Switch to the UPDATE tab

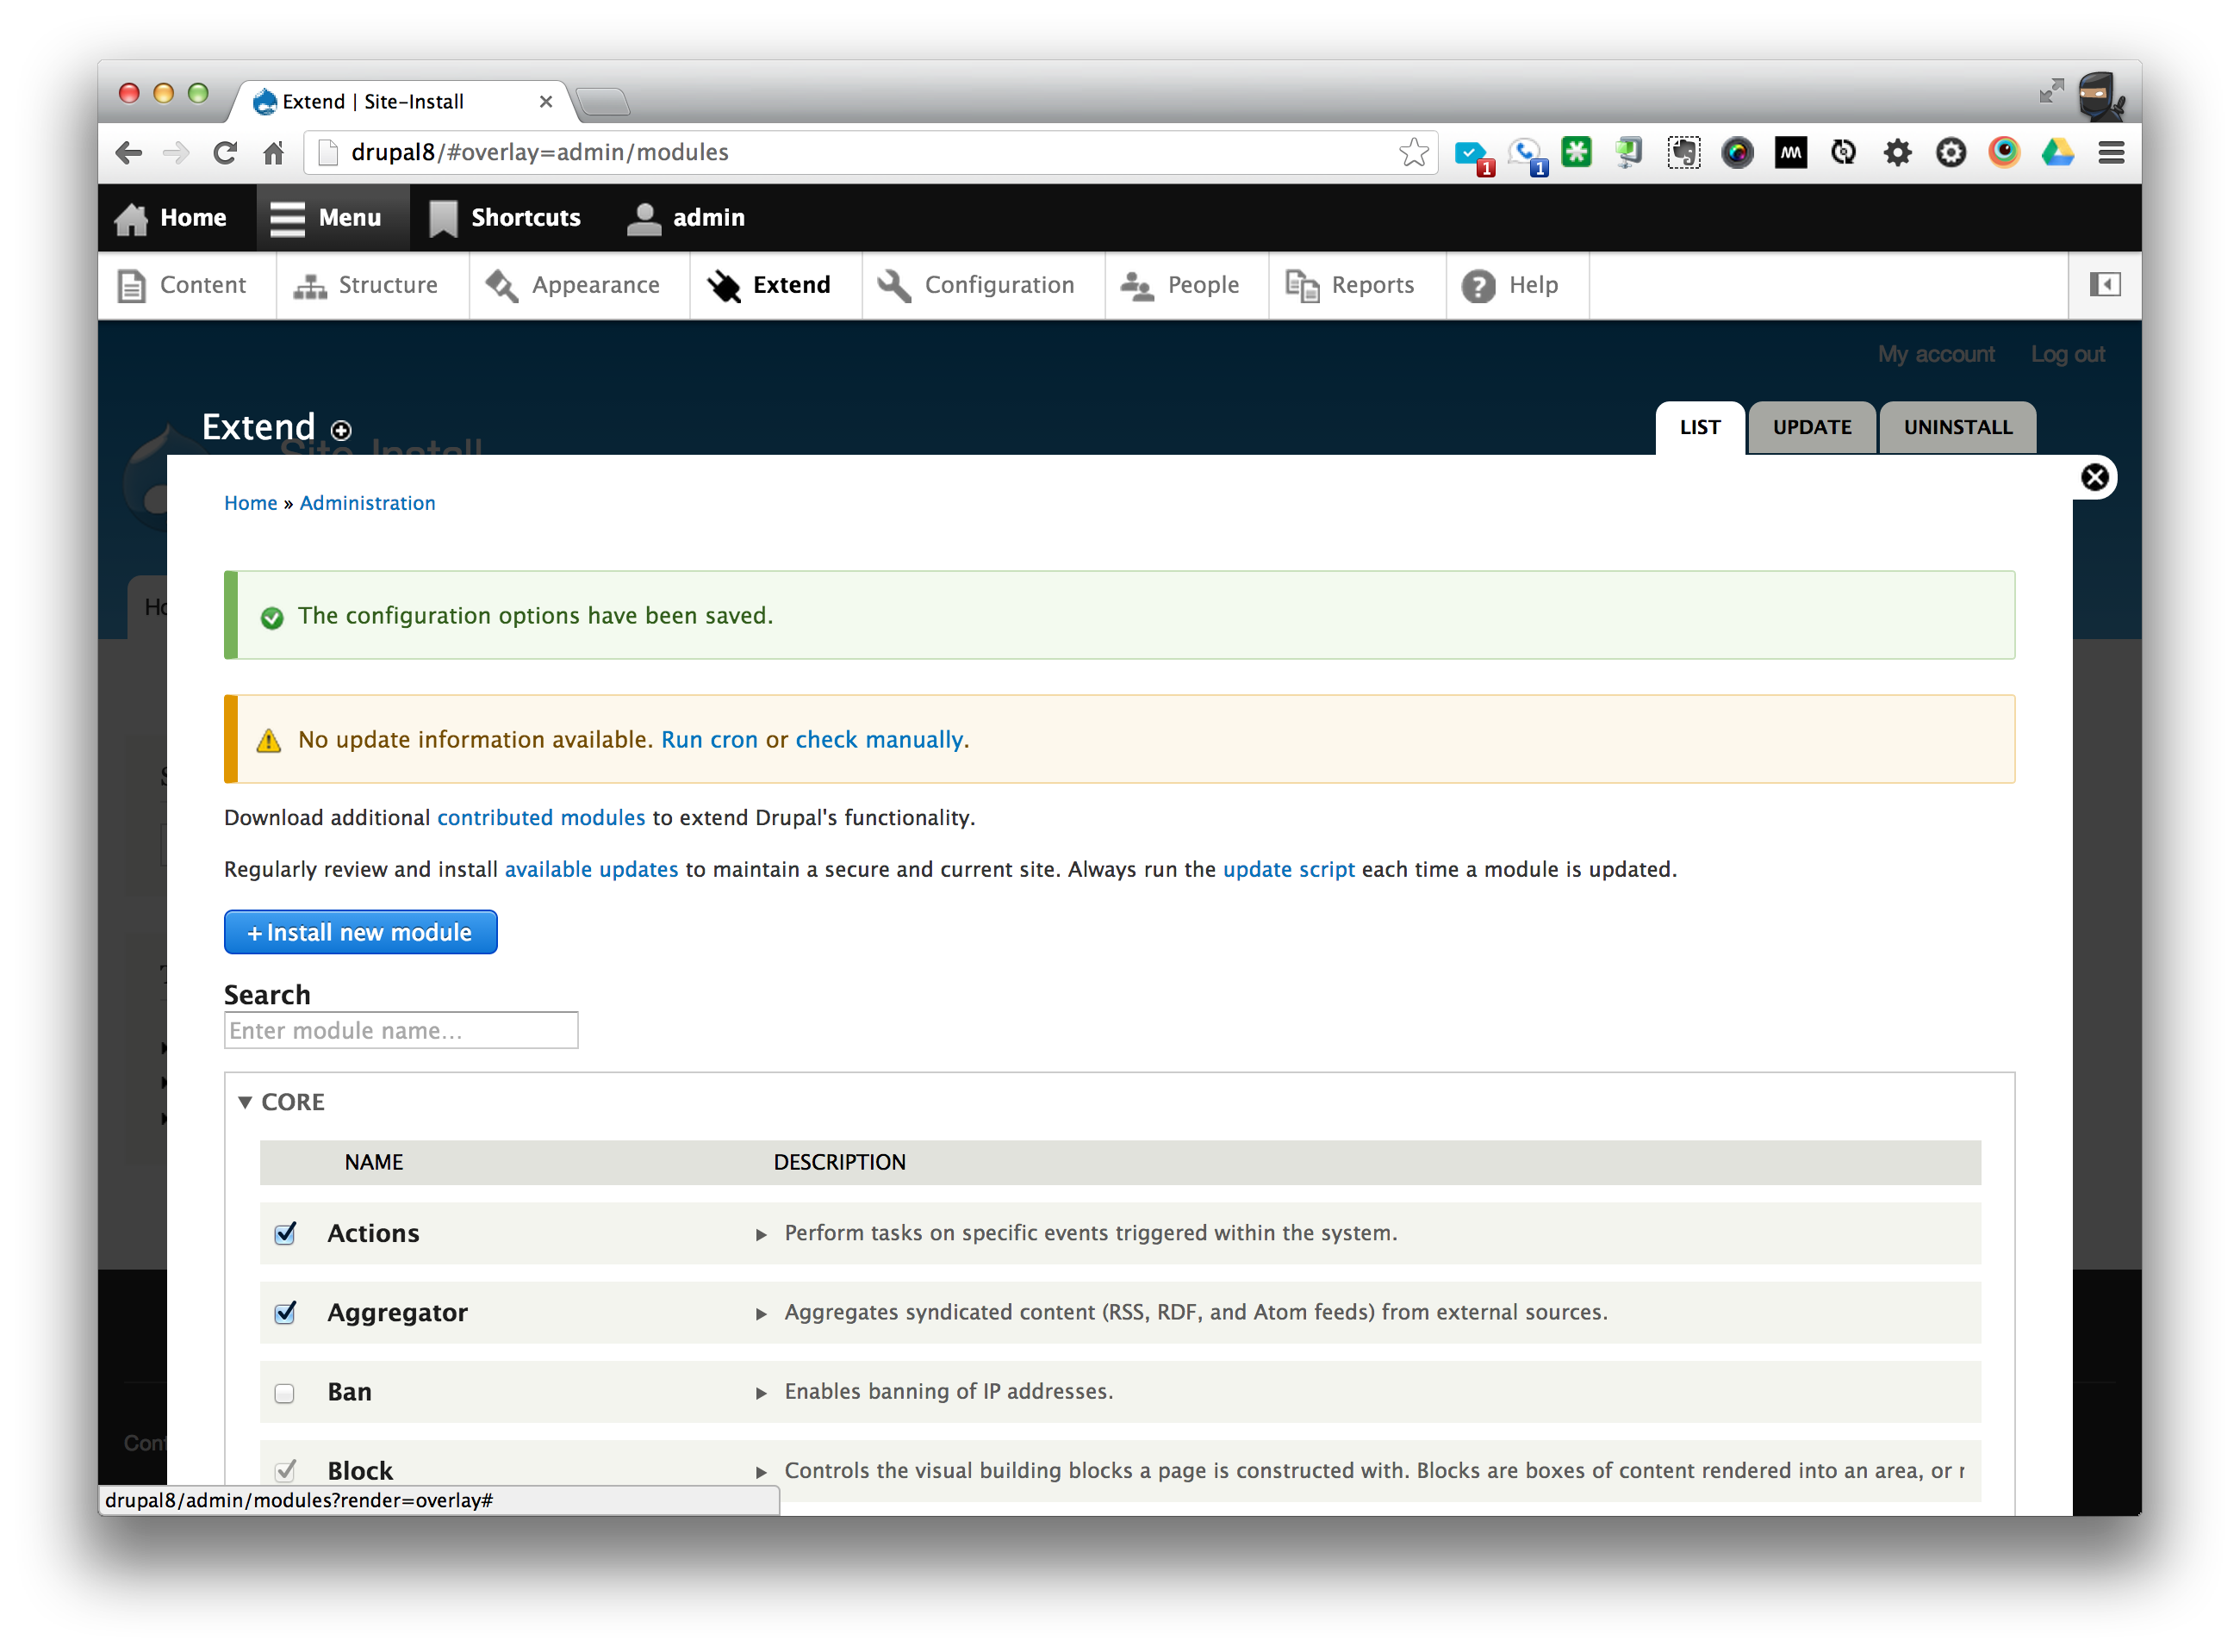coord(1812,427)
